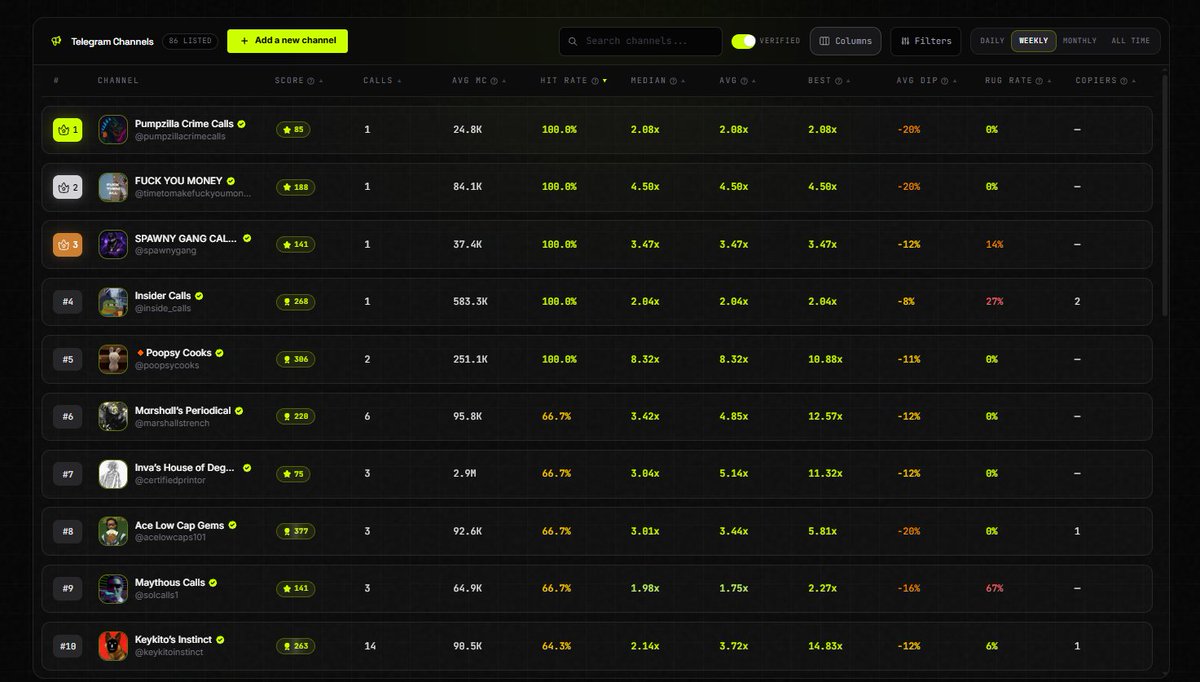Sort by Avg column header
1200x682 pixels.
pyautogui.click(x=737, y=81)
